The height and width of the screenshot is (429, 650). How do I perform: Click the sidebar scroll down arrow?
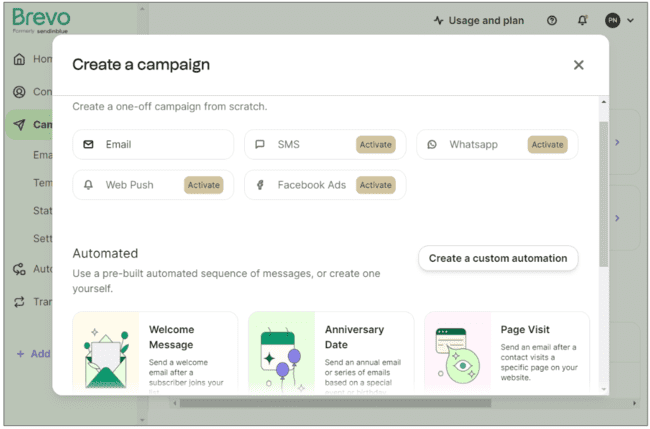coord(142,420)
